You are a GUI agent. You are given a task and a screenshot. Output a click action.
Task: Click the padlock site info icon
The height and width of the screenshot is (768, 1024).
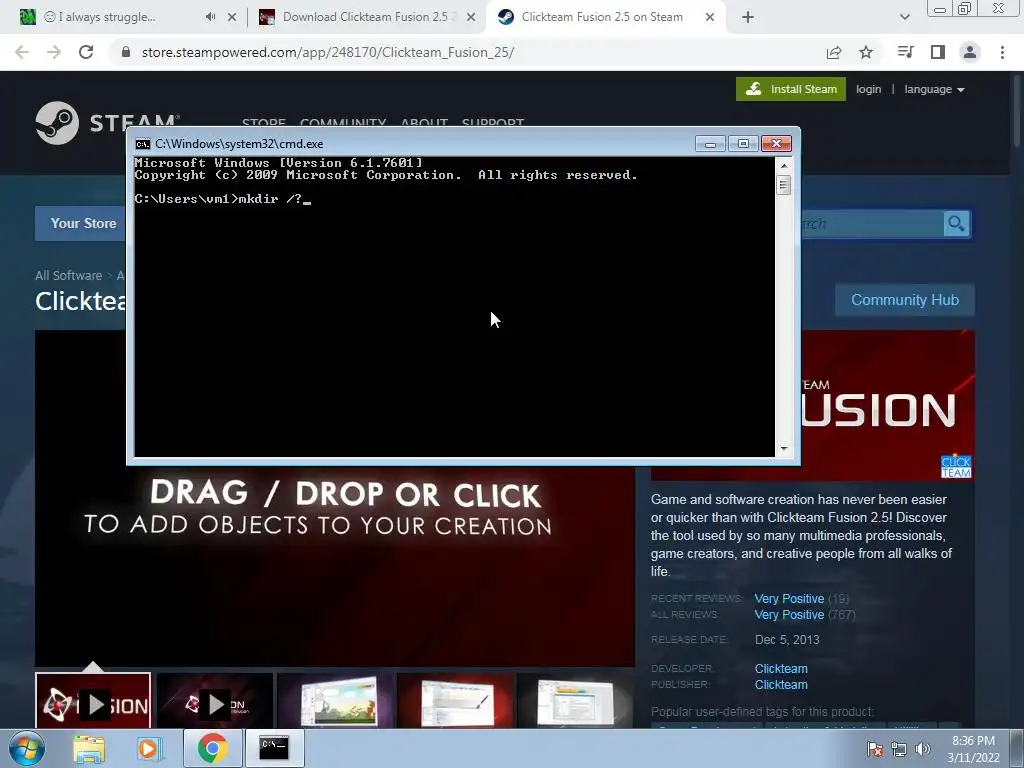[126, 52]
